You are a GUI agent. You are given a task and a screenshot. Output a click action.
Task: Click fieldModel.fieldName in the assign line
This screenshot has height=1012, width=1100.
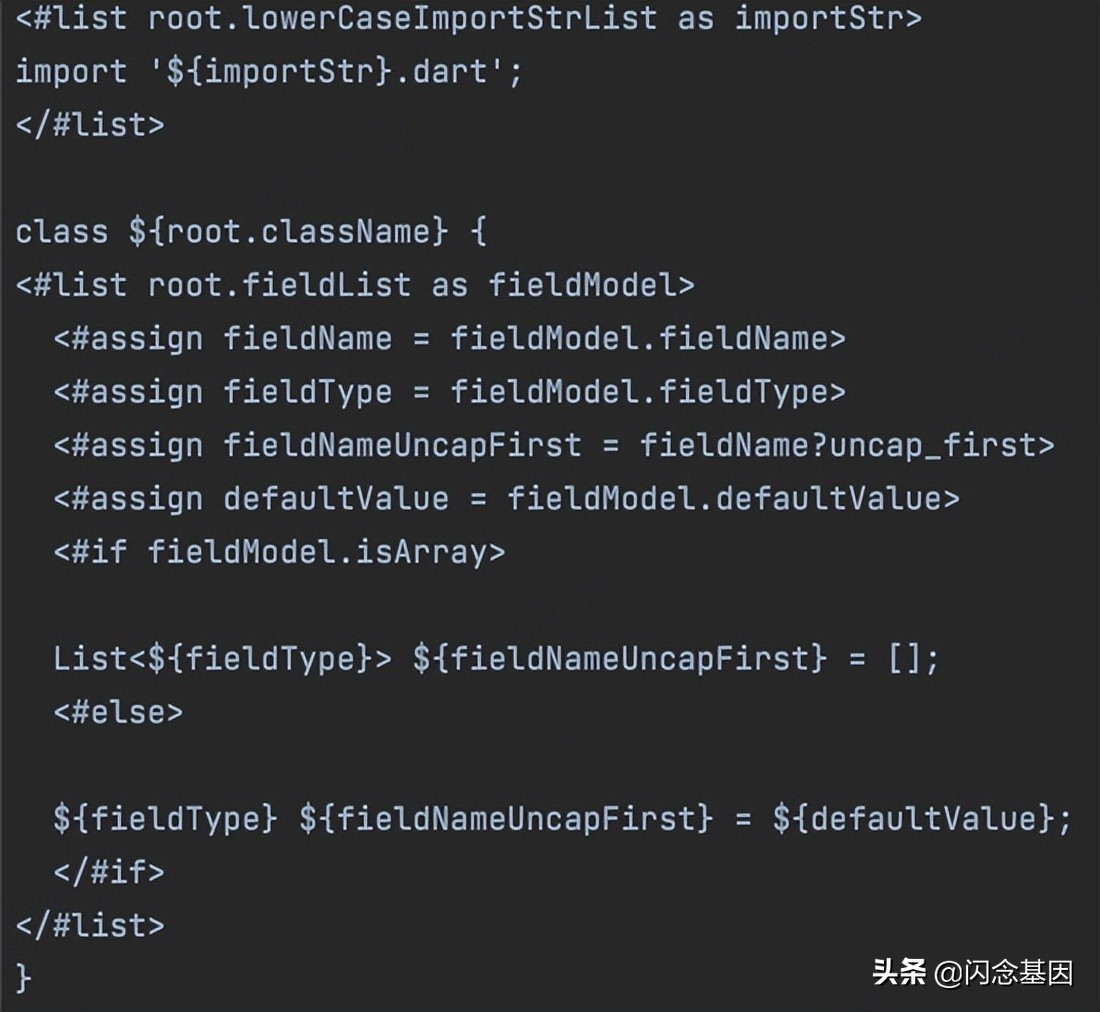click(639, 338)
